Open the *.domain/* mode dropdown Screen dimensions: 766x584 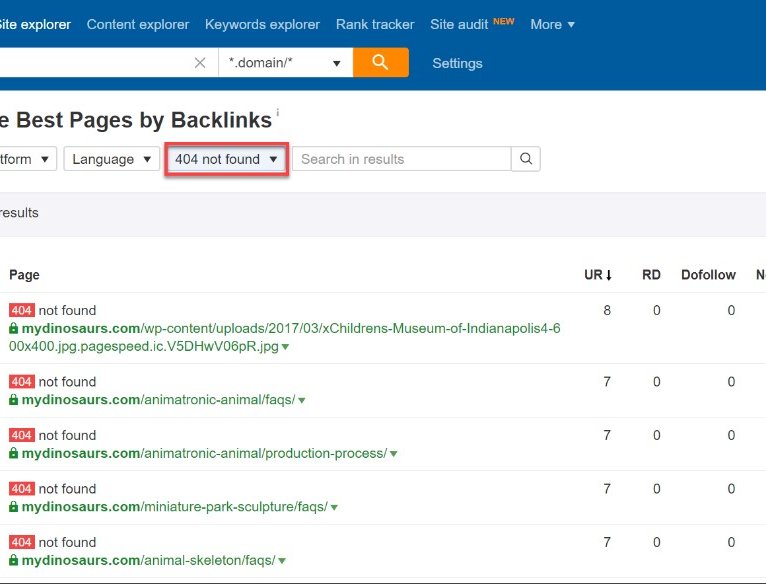tap(284, 63)
